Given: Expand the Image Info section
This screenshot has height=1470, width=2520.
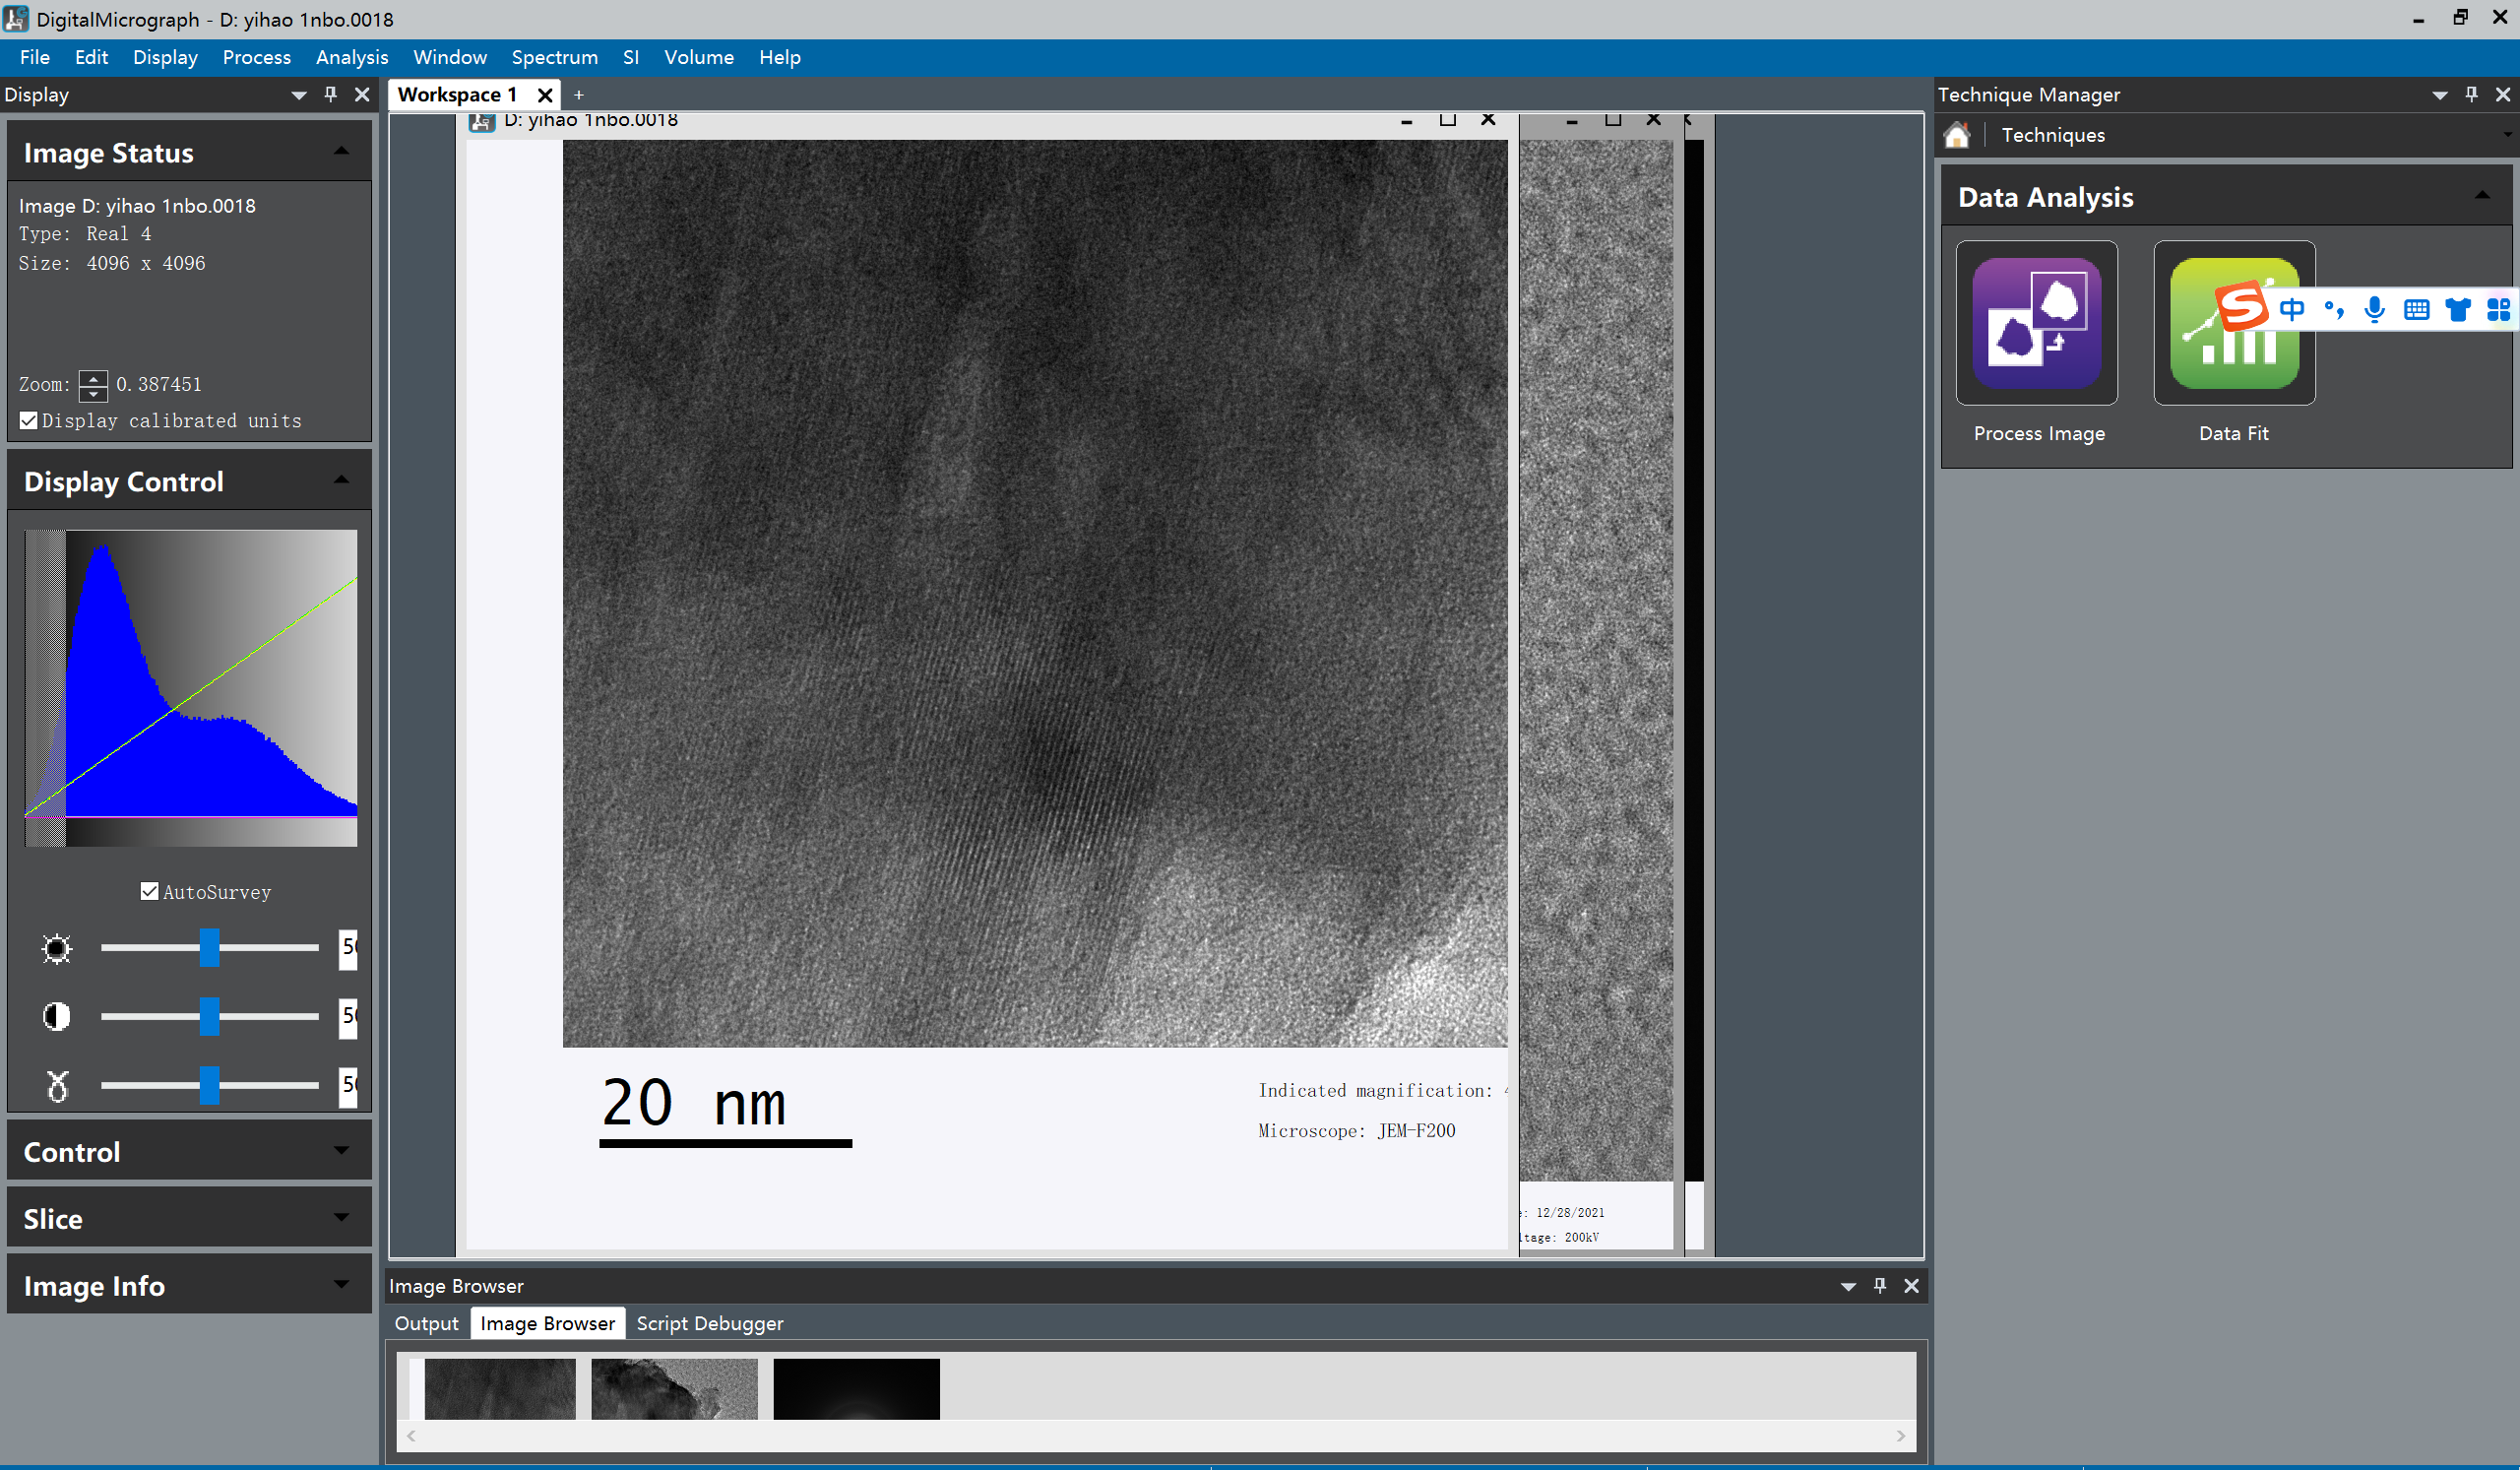Looking at the screenshot, I should 188,1286.
